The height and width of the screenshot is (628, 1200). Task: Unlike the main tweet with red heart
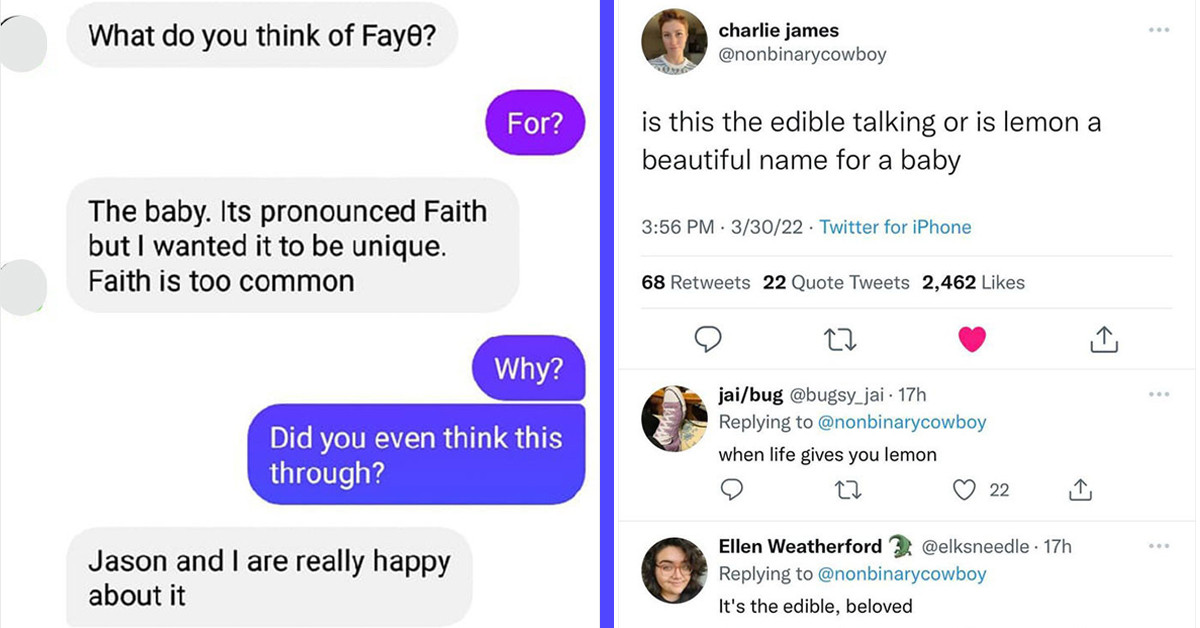click(x=971, y=340)
